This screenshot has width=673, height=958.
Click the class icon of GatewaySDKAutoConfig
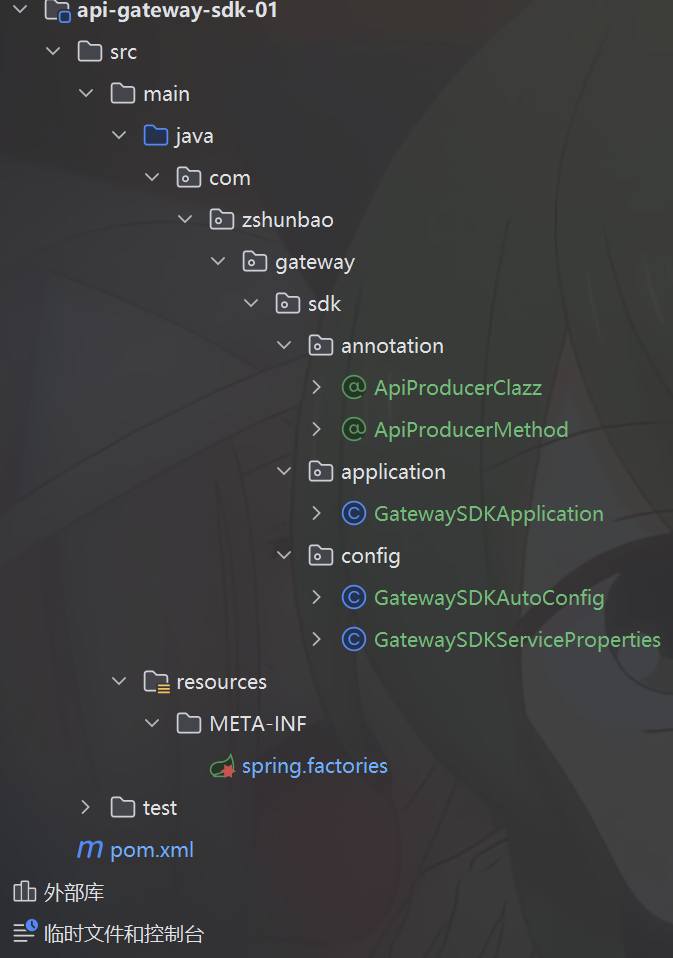click(x=353, y=598)
